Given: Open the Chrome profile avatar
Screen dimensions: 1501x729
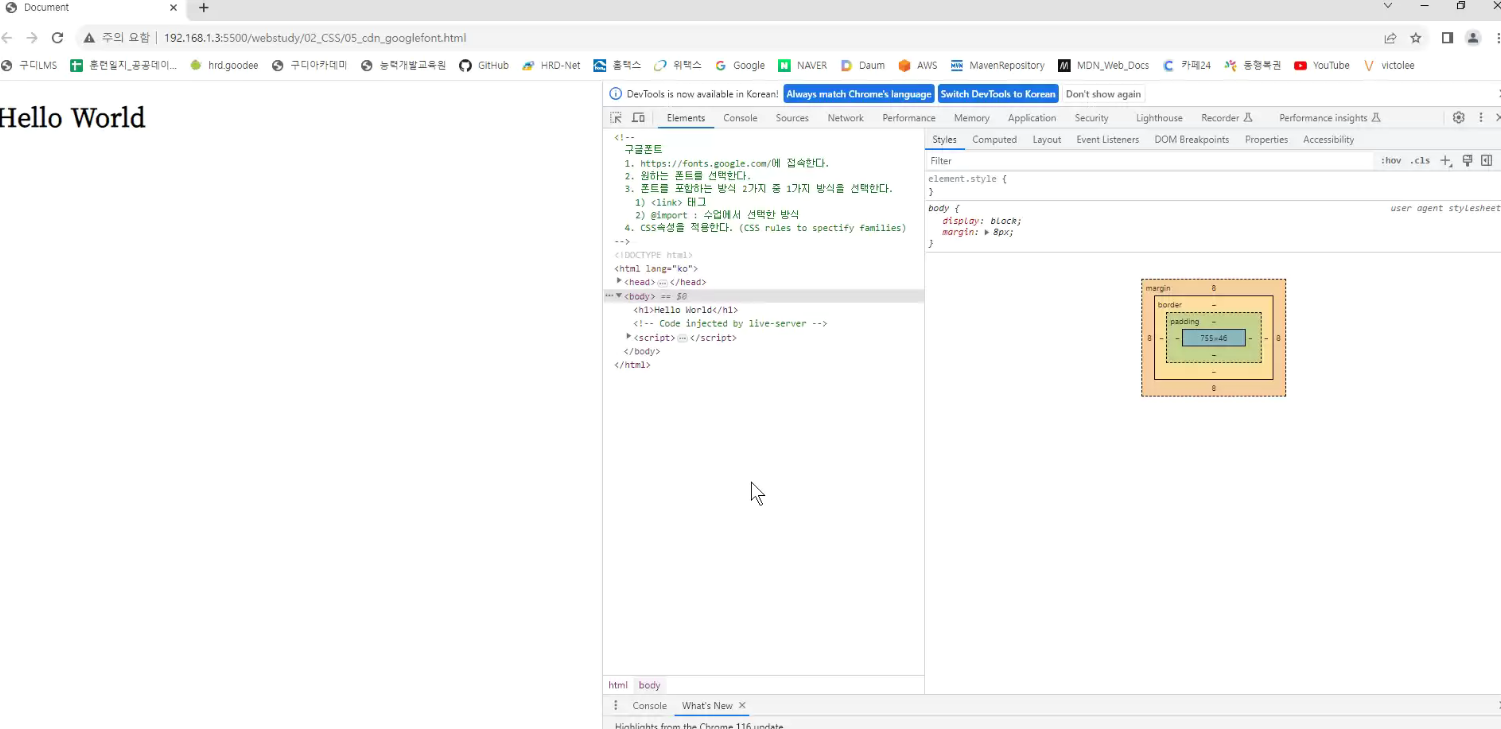Looking at the screenshot, I should click(x=1473, y=38).
